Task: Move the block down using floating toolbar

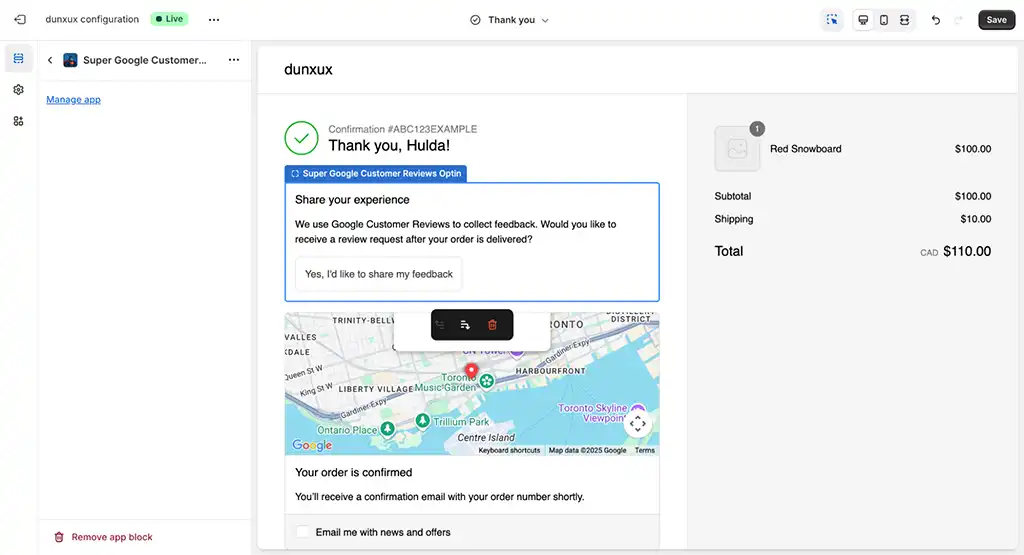Action: coord(465,325)
